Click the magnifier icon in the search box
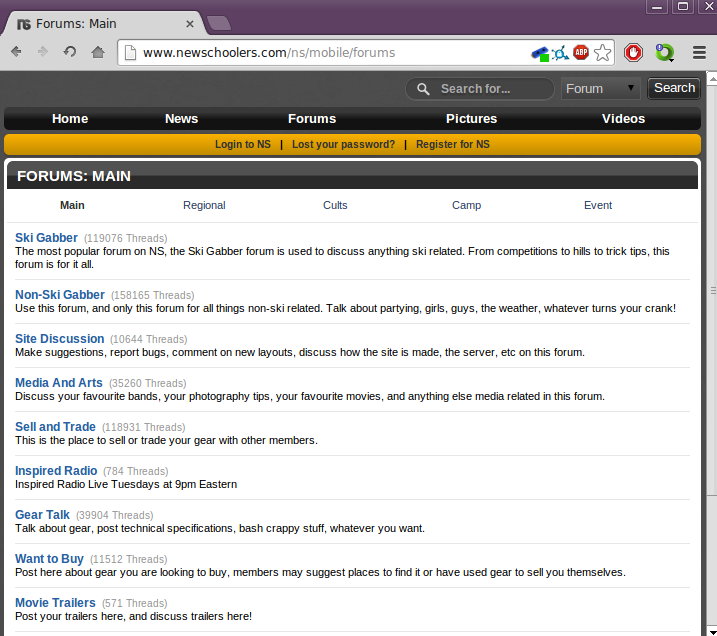Image resolution: width=717 pixels, height=636 pixels. tap(423, 89)
